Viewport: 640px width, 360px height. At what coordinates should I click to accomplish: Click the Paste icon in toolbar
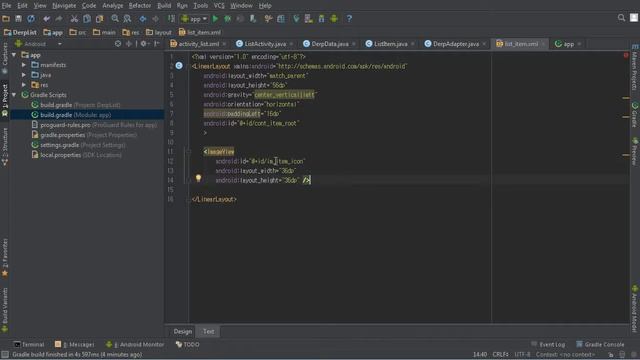coord(99,19)
